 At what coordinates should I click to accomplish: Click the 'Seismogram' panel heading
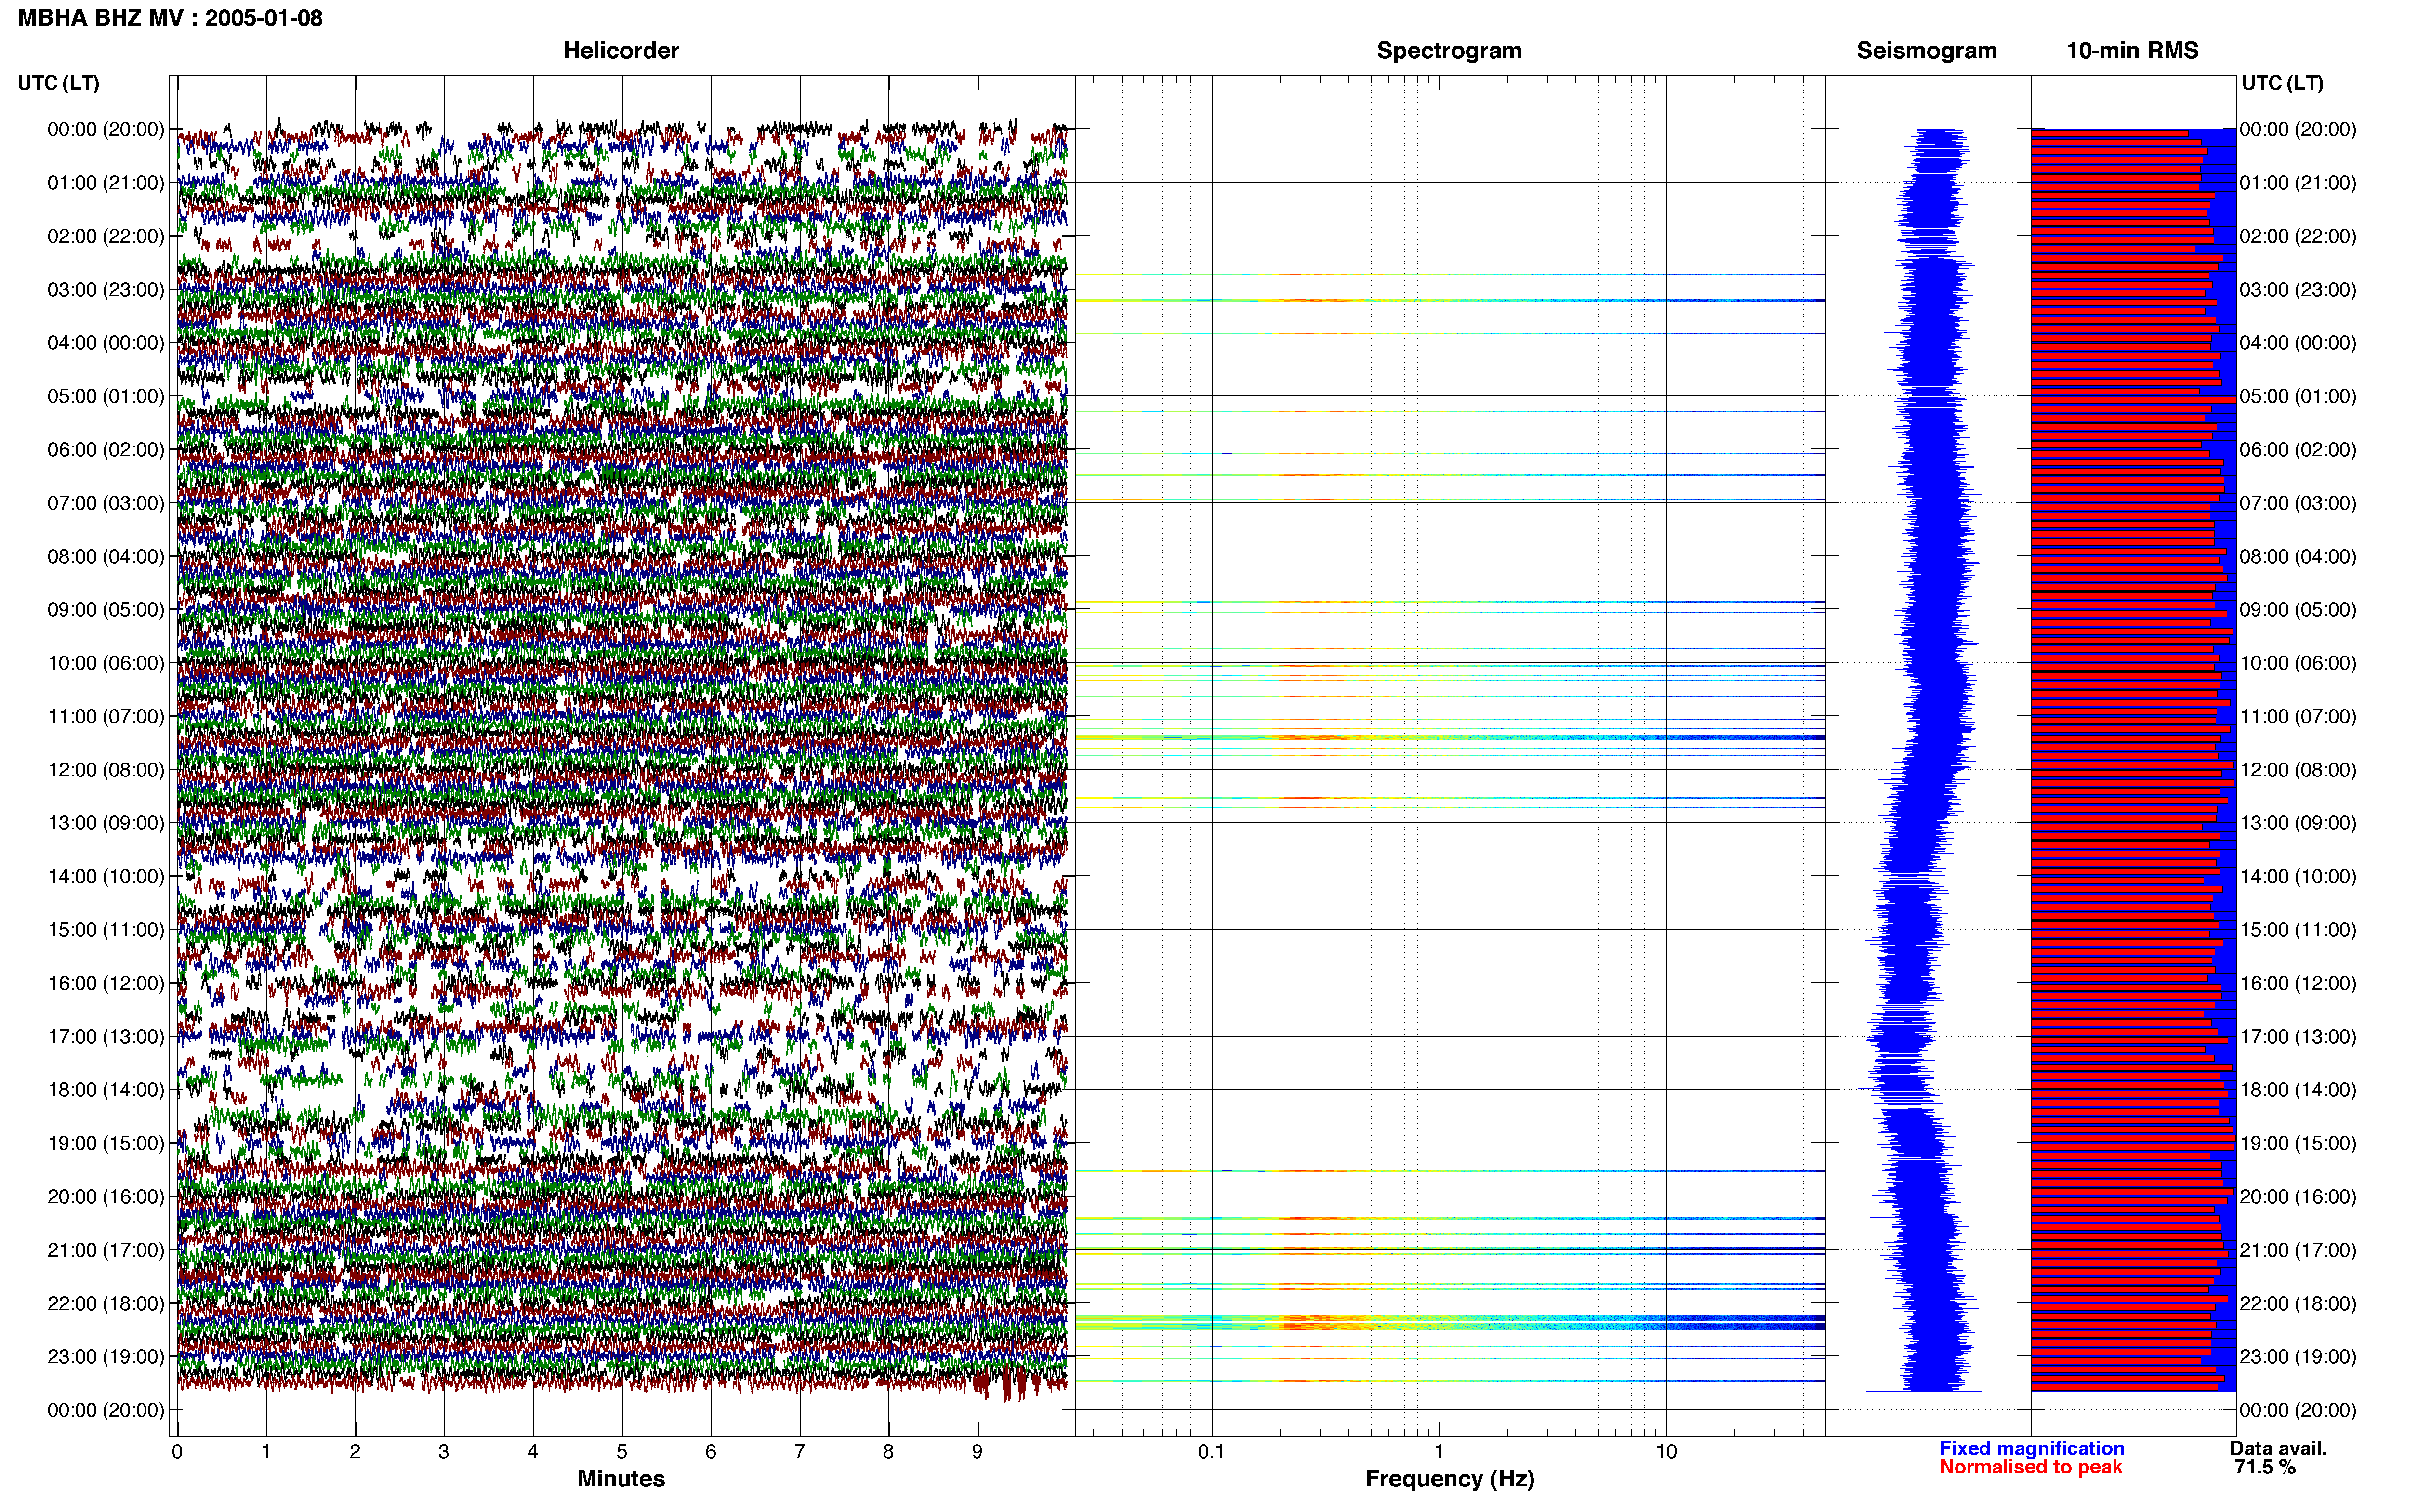click(1926, 50)
